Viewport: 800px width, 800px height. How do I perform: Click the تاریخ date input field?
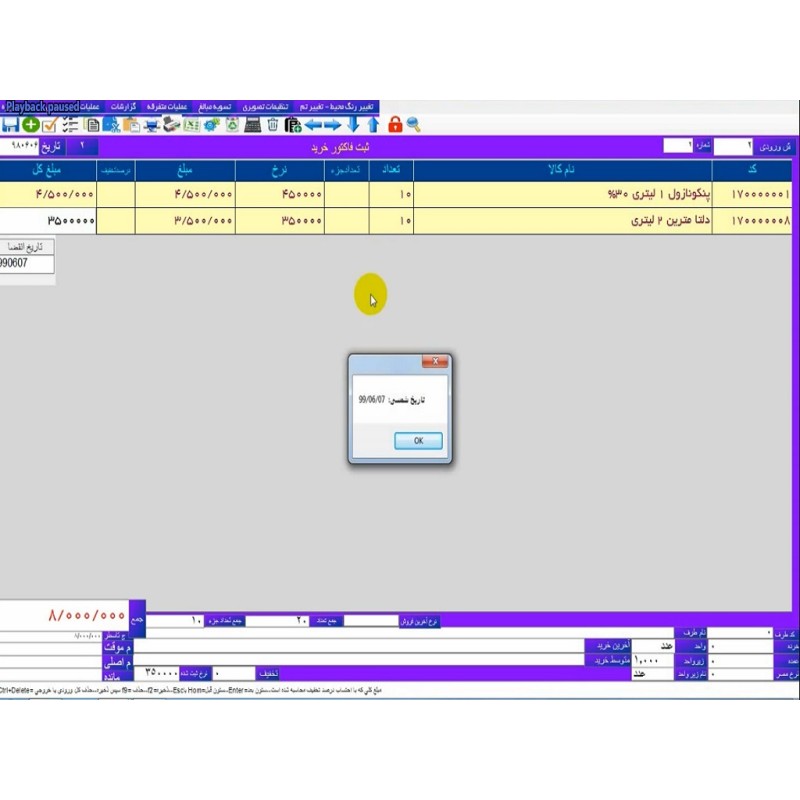[22, 146]
